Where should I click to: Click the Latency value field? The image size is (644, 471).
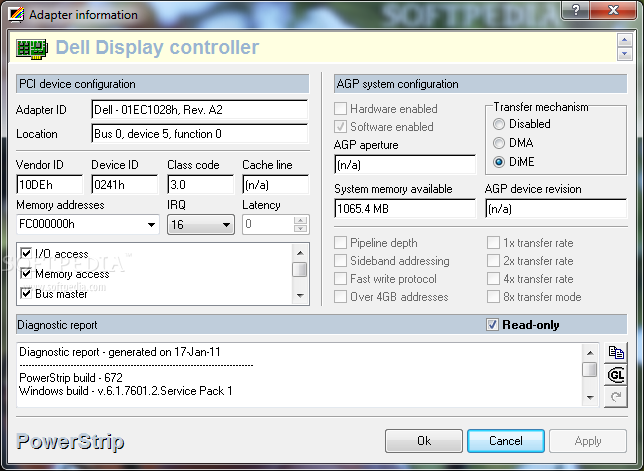coord(269,224)
